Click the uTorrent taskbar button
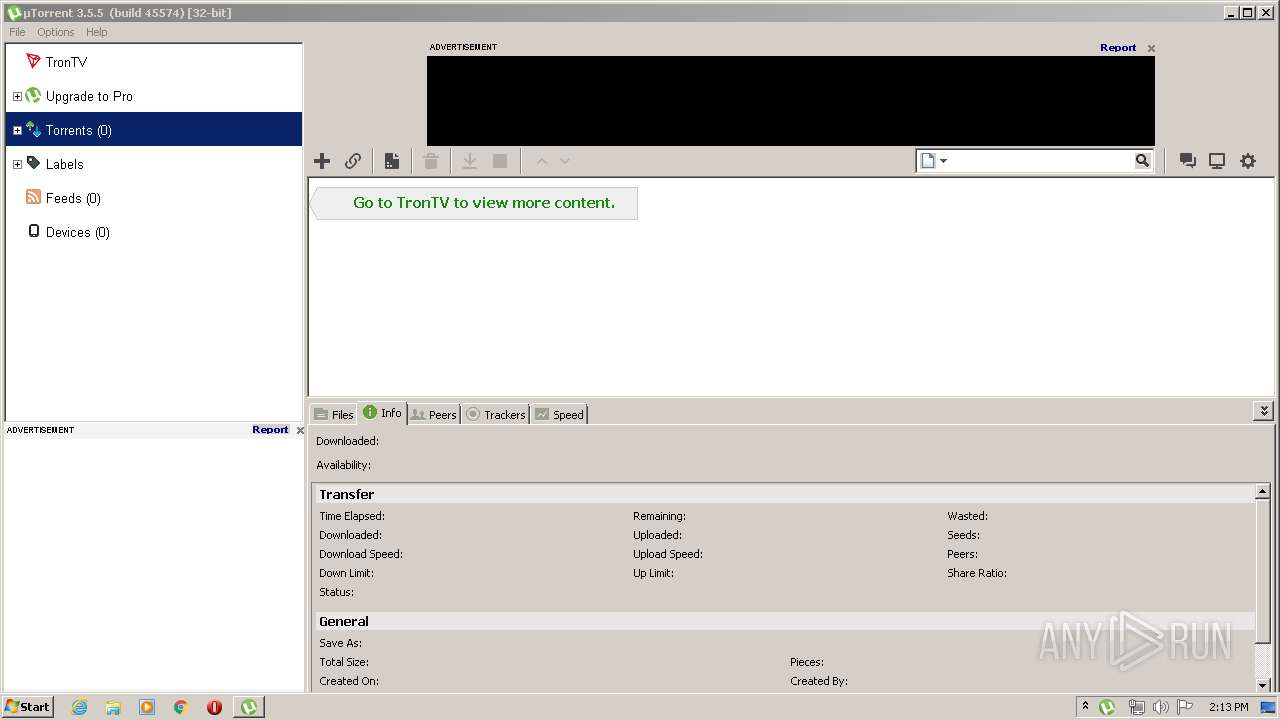This screenshot has height=720, width=1280. tap(248, 707)
